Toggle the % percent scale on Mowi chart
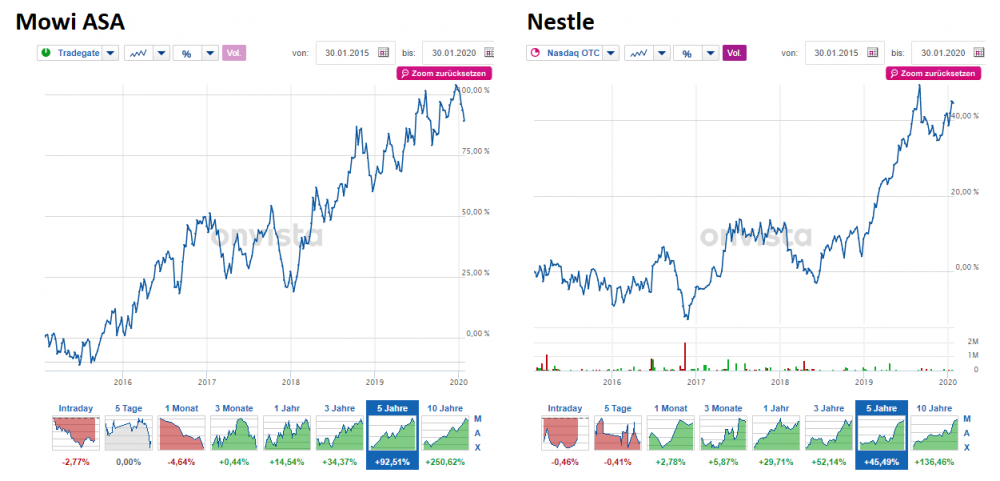 [187, 54]
